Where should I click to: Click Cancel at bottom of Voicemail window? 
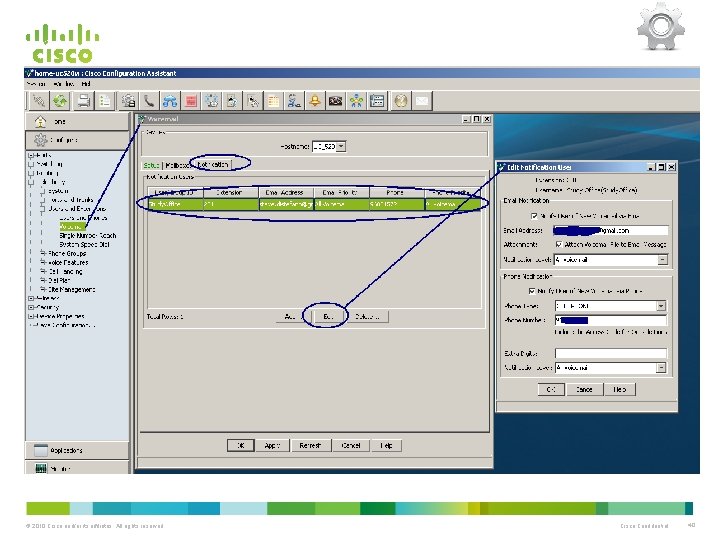(x=351, y=445)
